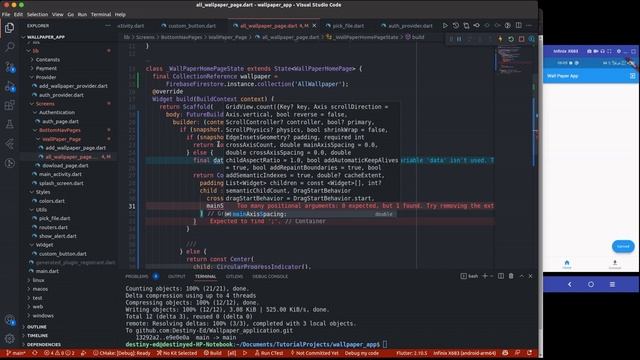This screenshot has height=360, width=640.
Task: Tap the phone back navigation button
Action: point(570,284)
